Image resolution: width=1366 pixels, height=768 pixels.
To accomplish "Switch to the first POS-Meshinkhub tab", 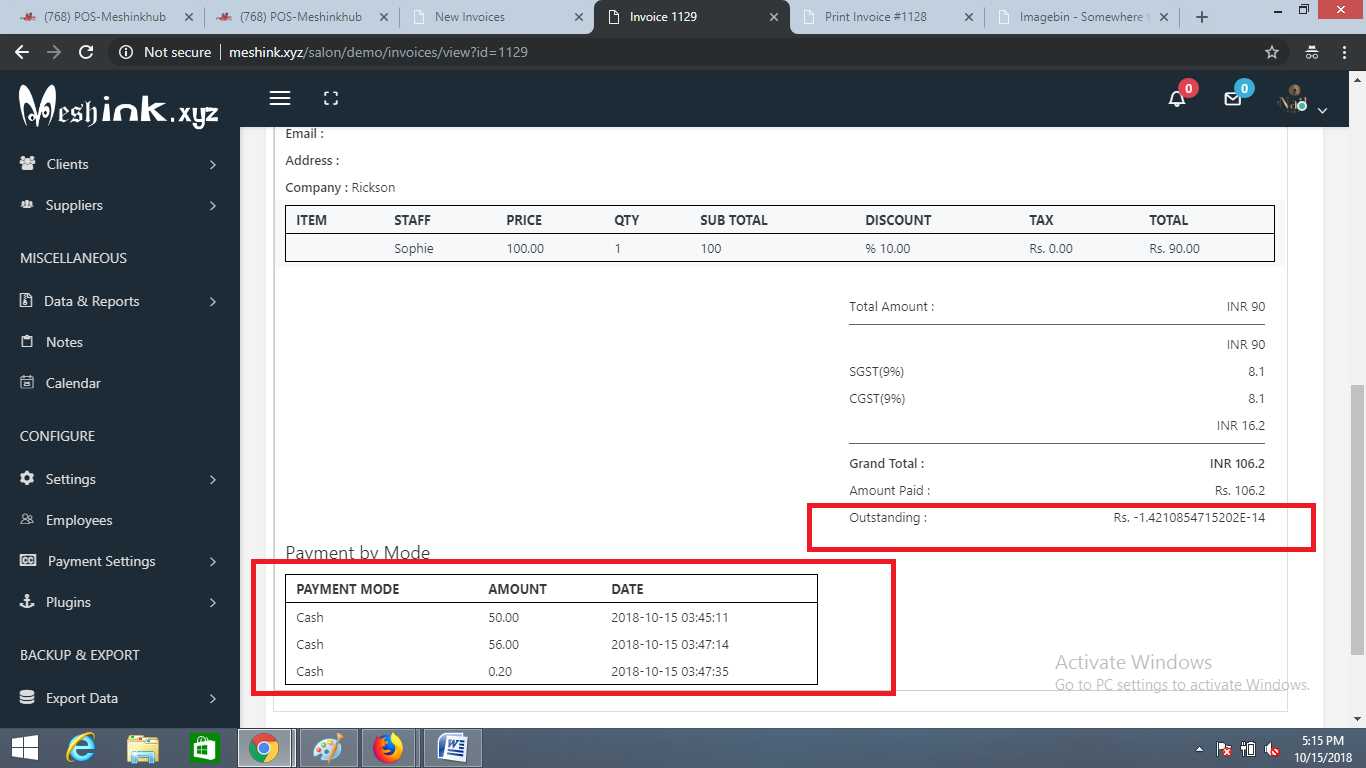I will point(105,17).
